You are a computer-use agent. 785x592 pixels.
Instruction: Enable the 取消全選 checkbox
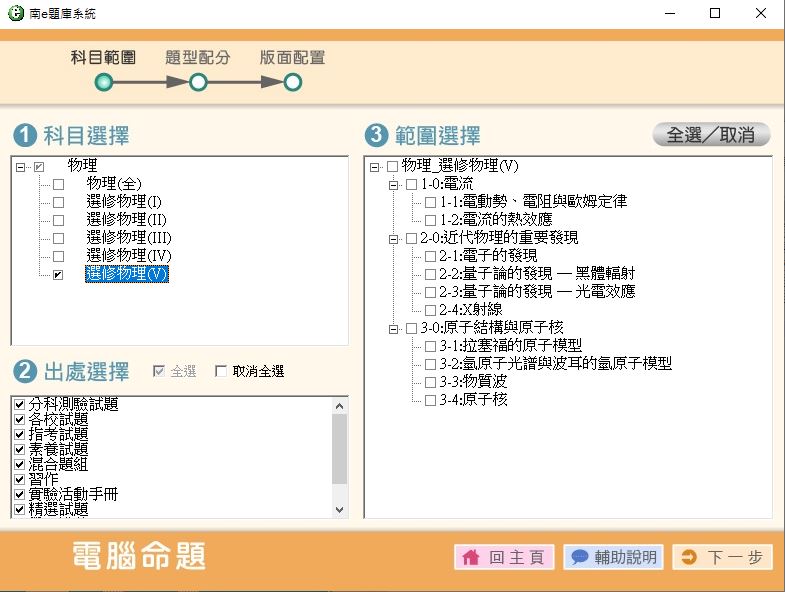pyautogui.click(x=222, y=372)
